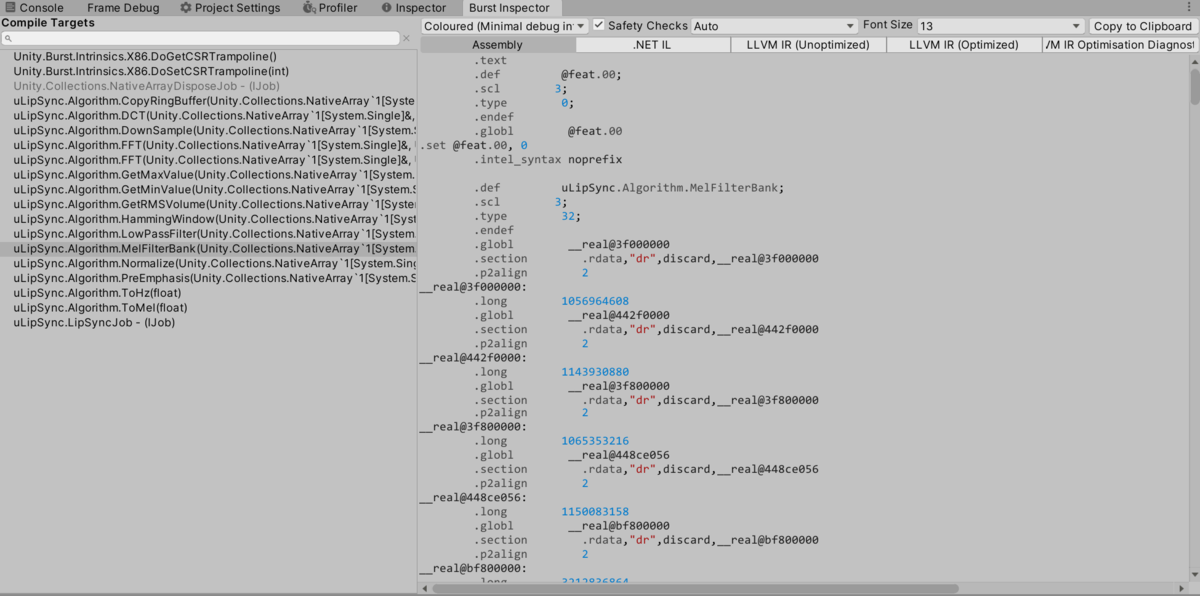This screenshot has height=596, width=1200.
Task: Switch to the Console tab
Action: coord(35,8)
